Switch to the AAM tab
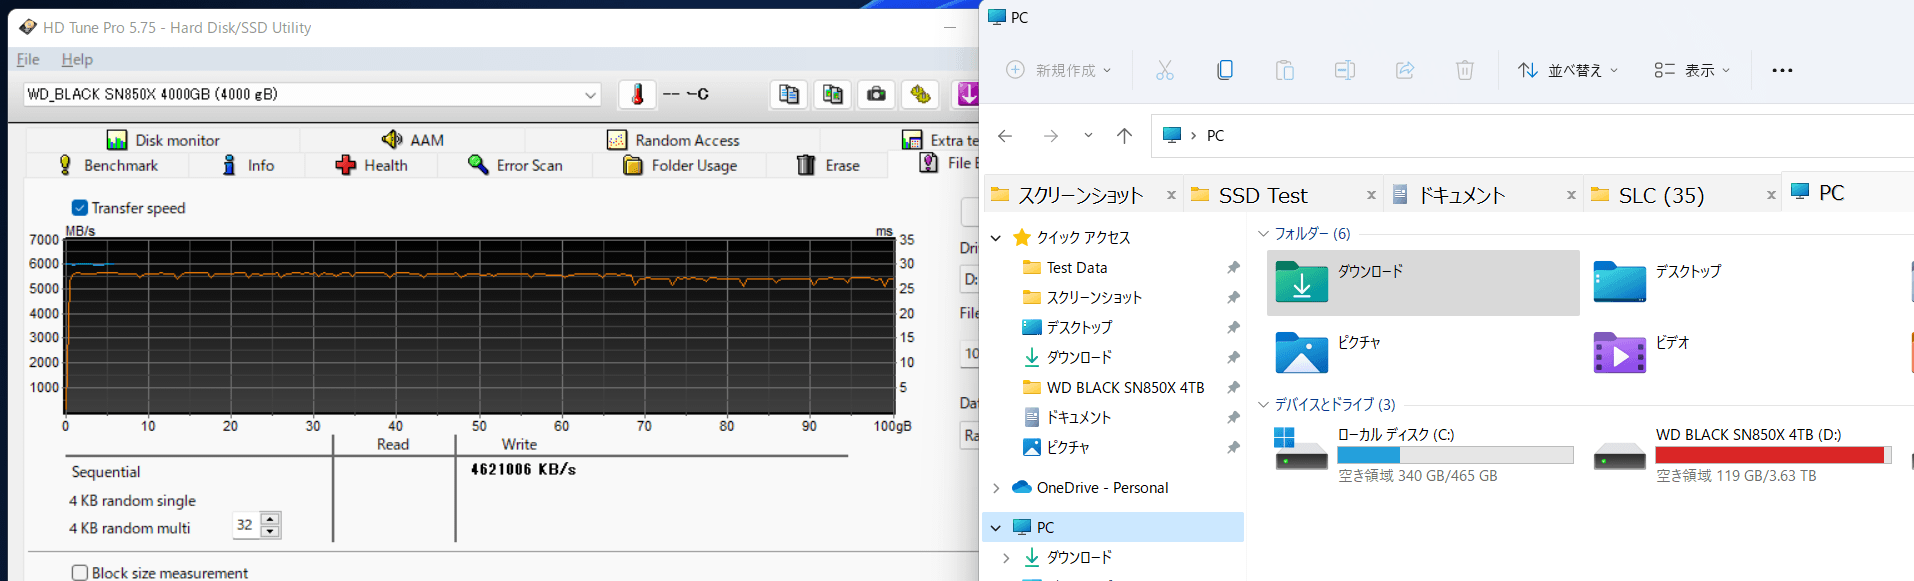Screen dimensions: 1914x581 tap(412, 140)
